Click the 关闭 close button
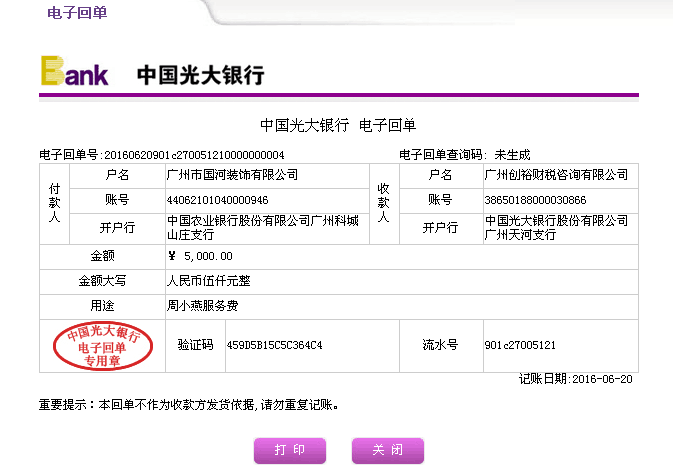The height and width of the screenshot is (476, 673). coord(388,450)
